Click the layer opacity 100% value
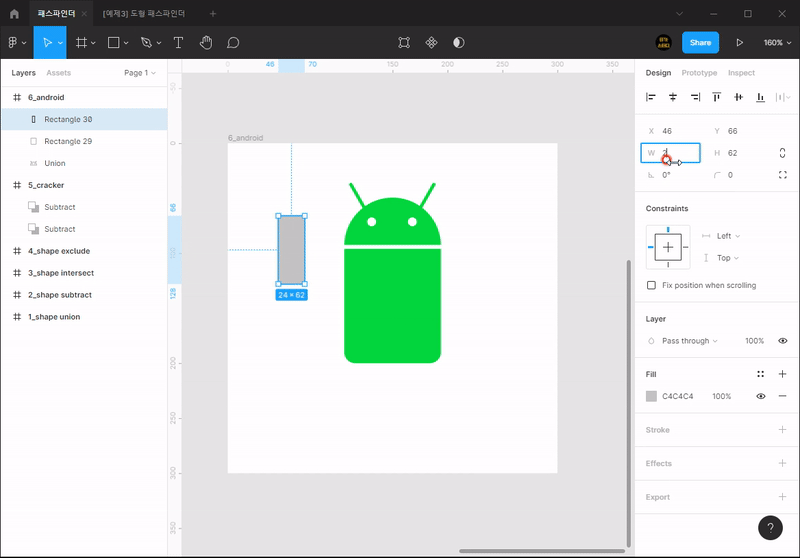Viewport: 800px width, 558px height. (754, 341)
